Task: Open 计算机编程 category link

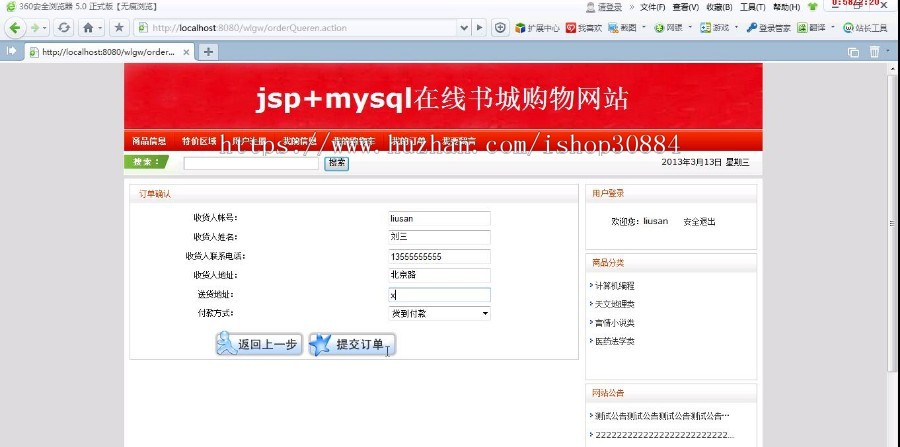Action: tap(614, 285)
